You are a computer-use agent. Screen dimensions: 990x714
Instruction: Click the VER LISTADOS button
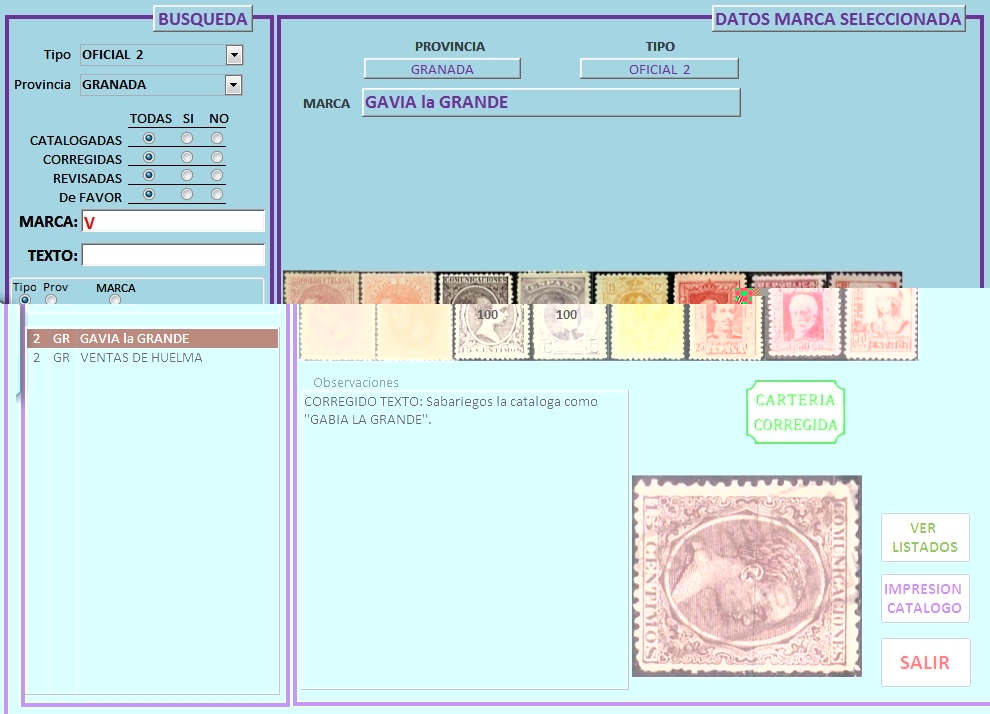925,537
